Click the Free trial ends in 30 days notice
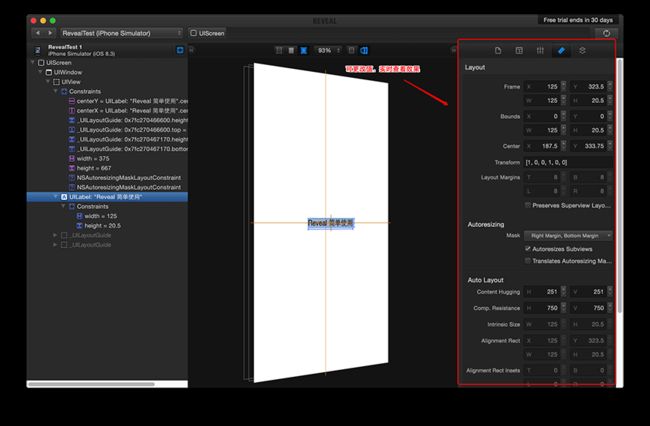Viewport: 650px width, 426px height. 578,20
